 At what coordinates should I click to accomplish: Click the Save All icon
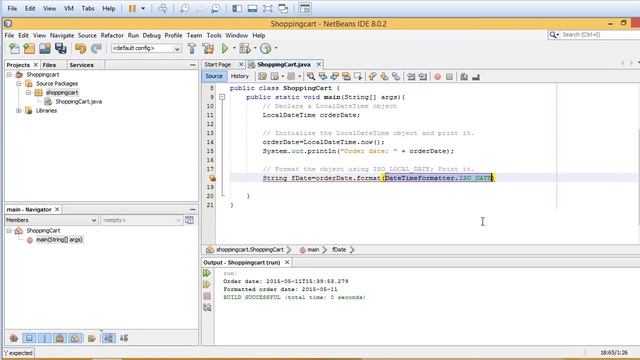pyautogui.click(x=60, y=49)
